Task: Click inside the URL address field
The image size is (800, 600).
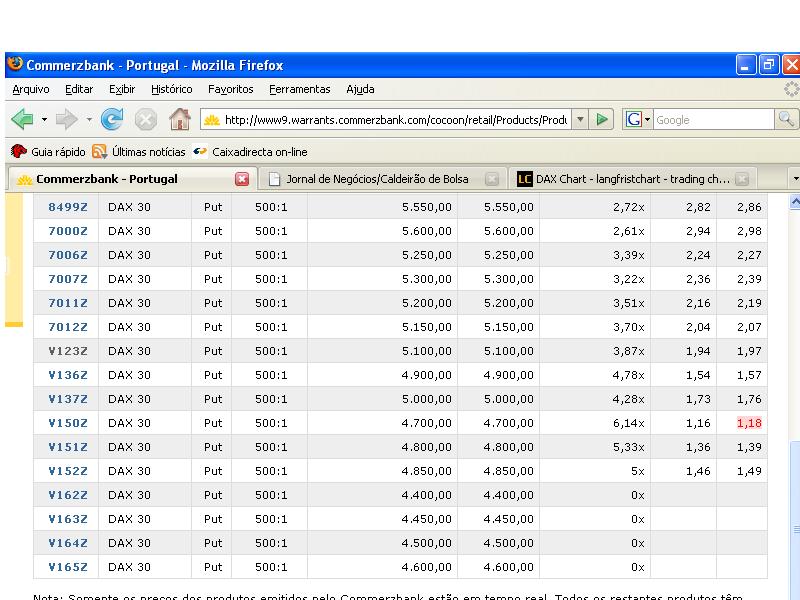Action: pos(396,120)
